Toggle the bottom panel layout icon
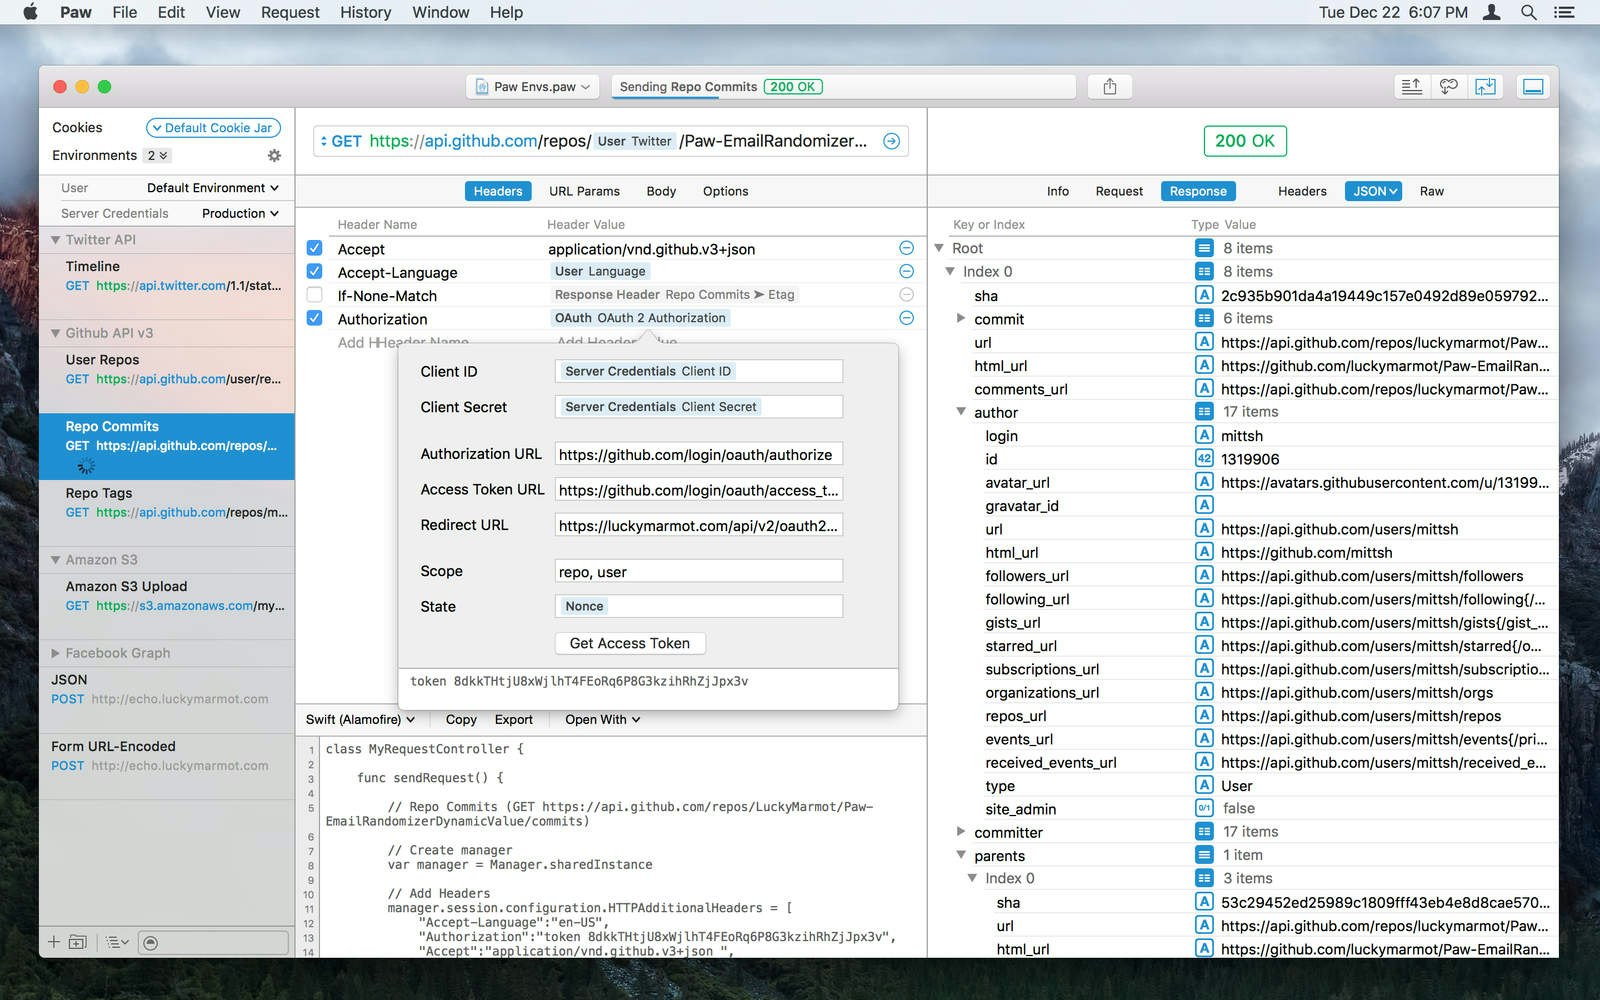The width and height of the screenshot is (1600, 1000). pyautogui.click(x=1533, y=87)
